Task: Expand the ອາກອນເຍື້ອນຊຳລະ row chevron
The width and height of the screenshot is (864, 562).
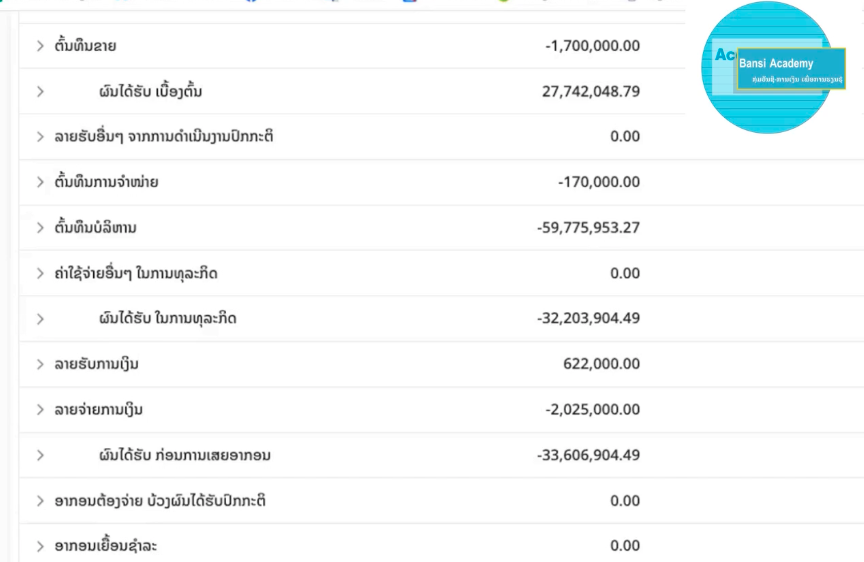Action: click(x=40, y=546)
